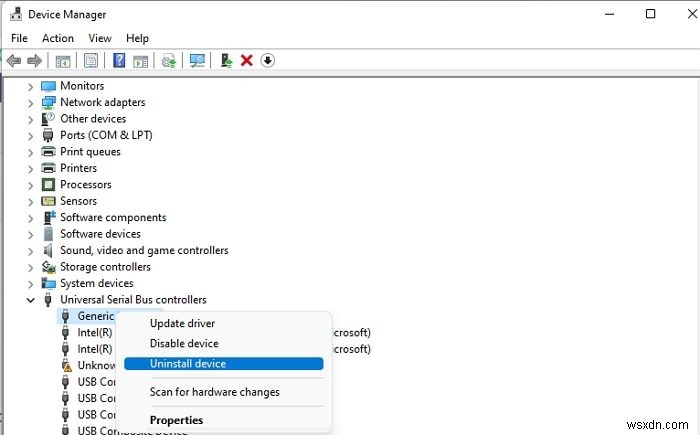The image size is (700, 435).
Task: Click the Storage controllers category icon
Action: [x=48, y=267]
